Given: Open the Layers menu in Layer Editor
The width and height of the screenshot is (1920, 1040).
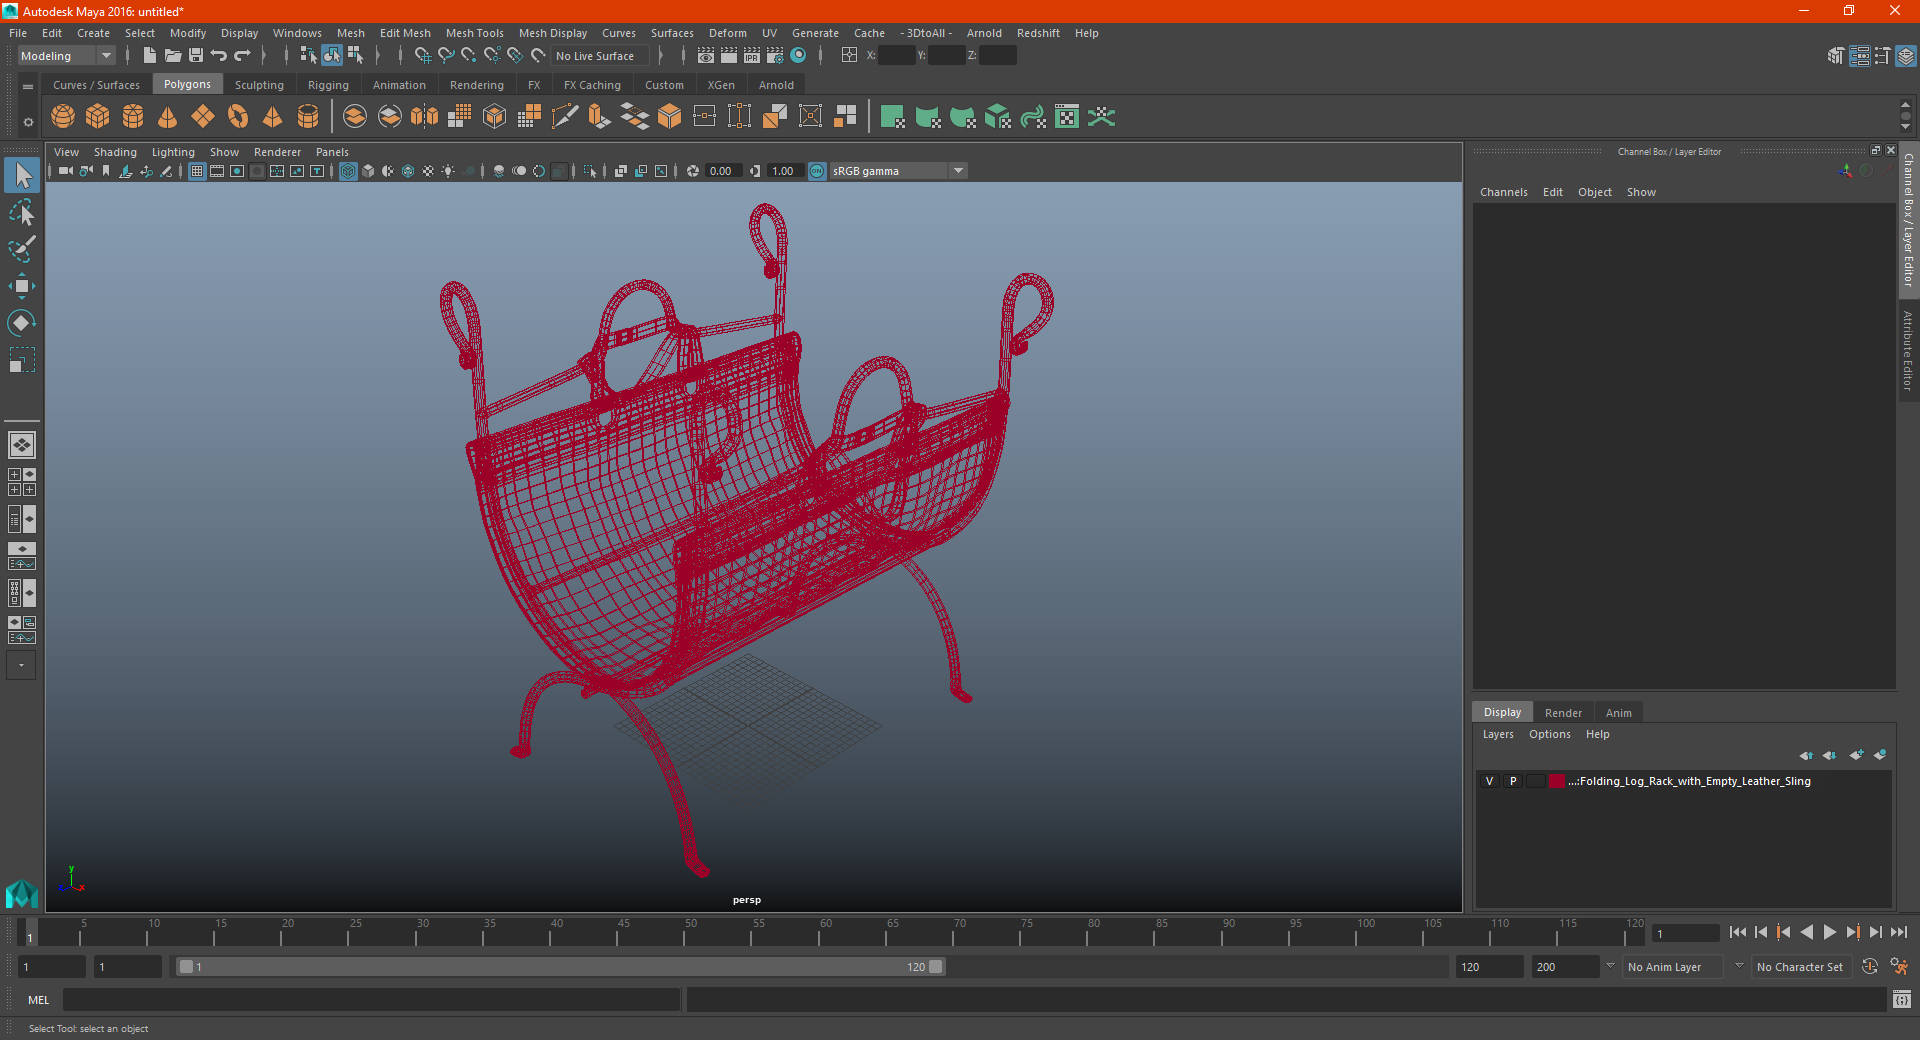Looking at the screenshot, I should pyautogui.click(x=1498, y=734).
